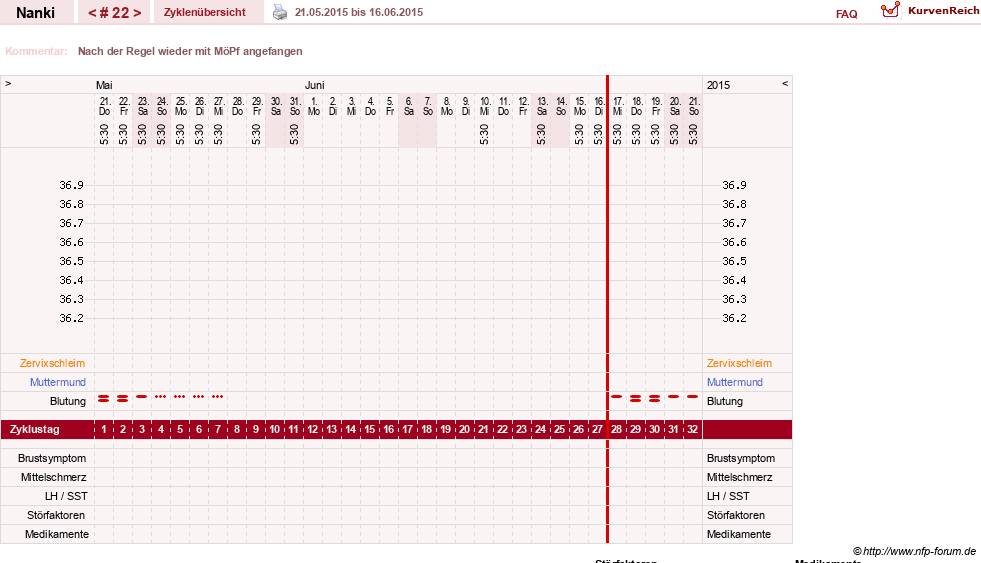Click the bleeding mark on cycle day 1
This screenshot has height=563, width=981.
(104, 398)
